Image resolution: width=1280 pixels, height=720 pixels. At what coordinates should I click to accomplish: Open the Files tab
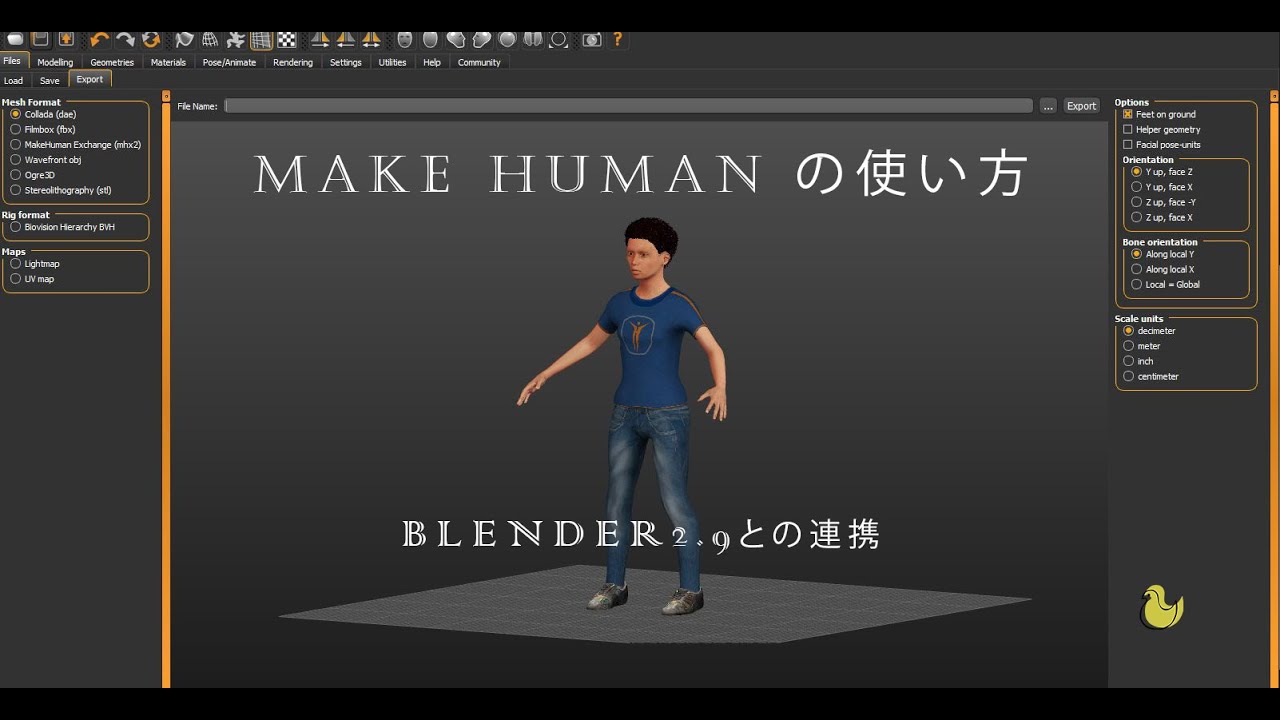[x=14, y=61]
